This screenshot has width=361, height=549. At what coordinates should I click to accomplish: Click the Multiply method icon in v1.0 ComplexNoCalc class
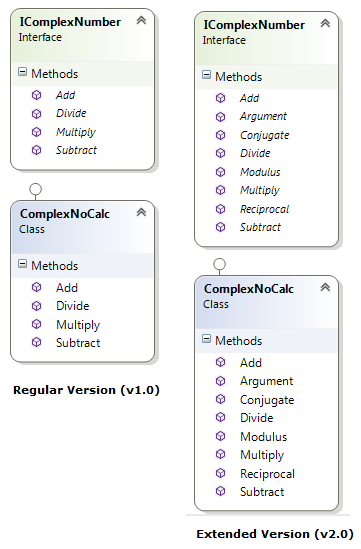[36, 324]
